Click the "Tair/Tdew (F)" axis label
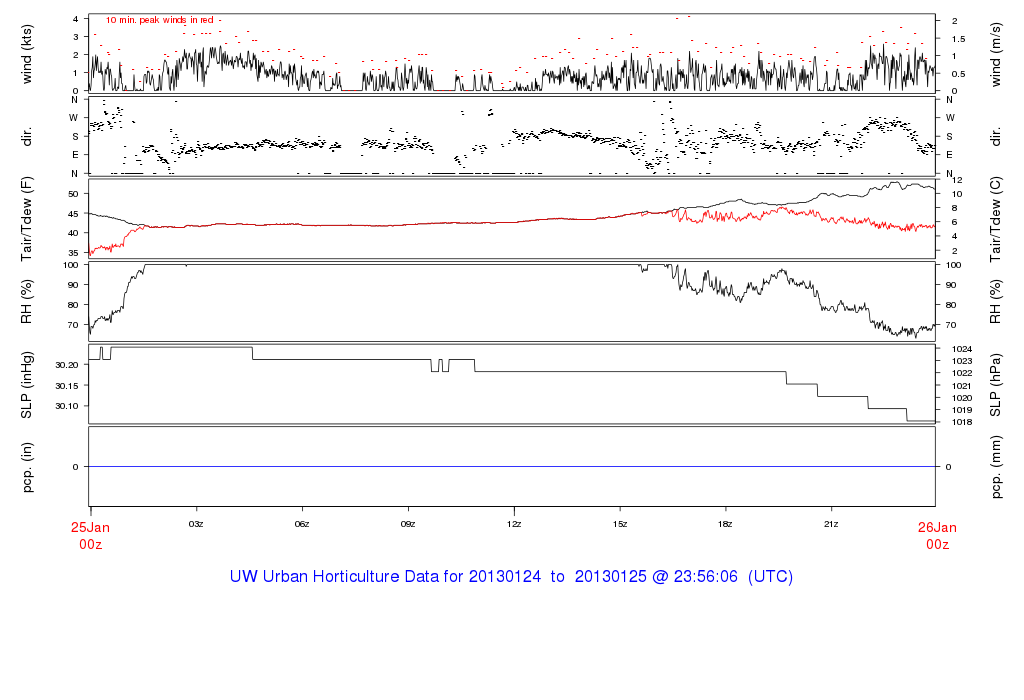Screen dimensions: 1024x700 coord(27,219)
